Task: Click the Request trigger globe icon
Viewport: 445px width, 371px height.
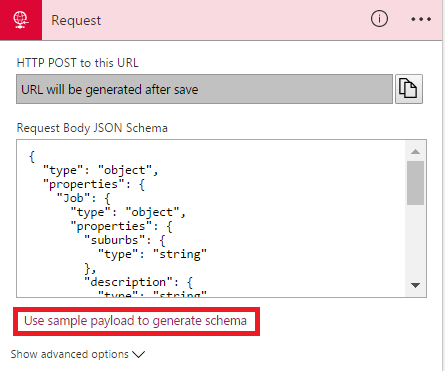Action: [21, 20]
